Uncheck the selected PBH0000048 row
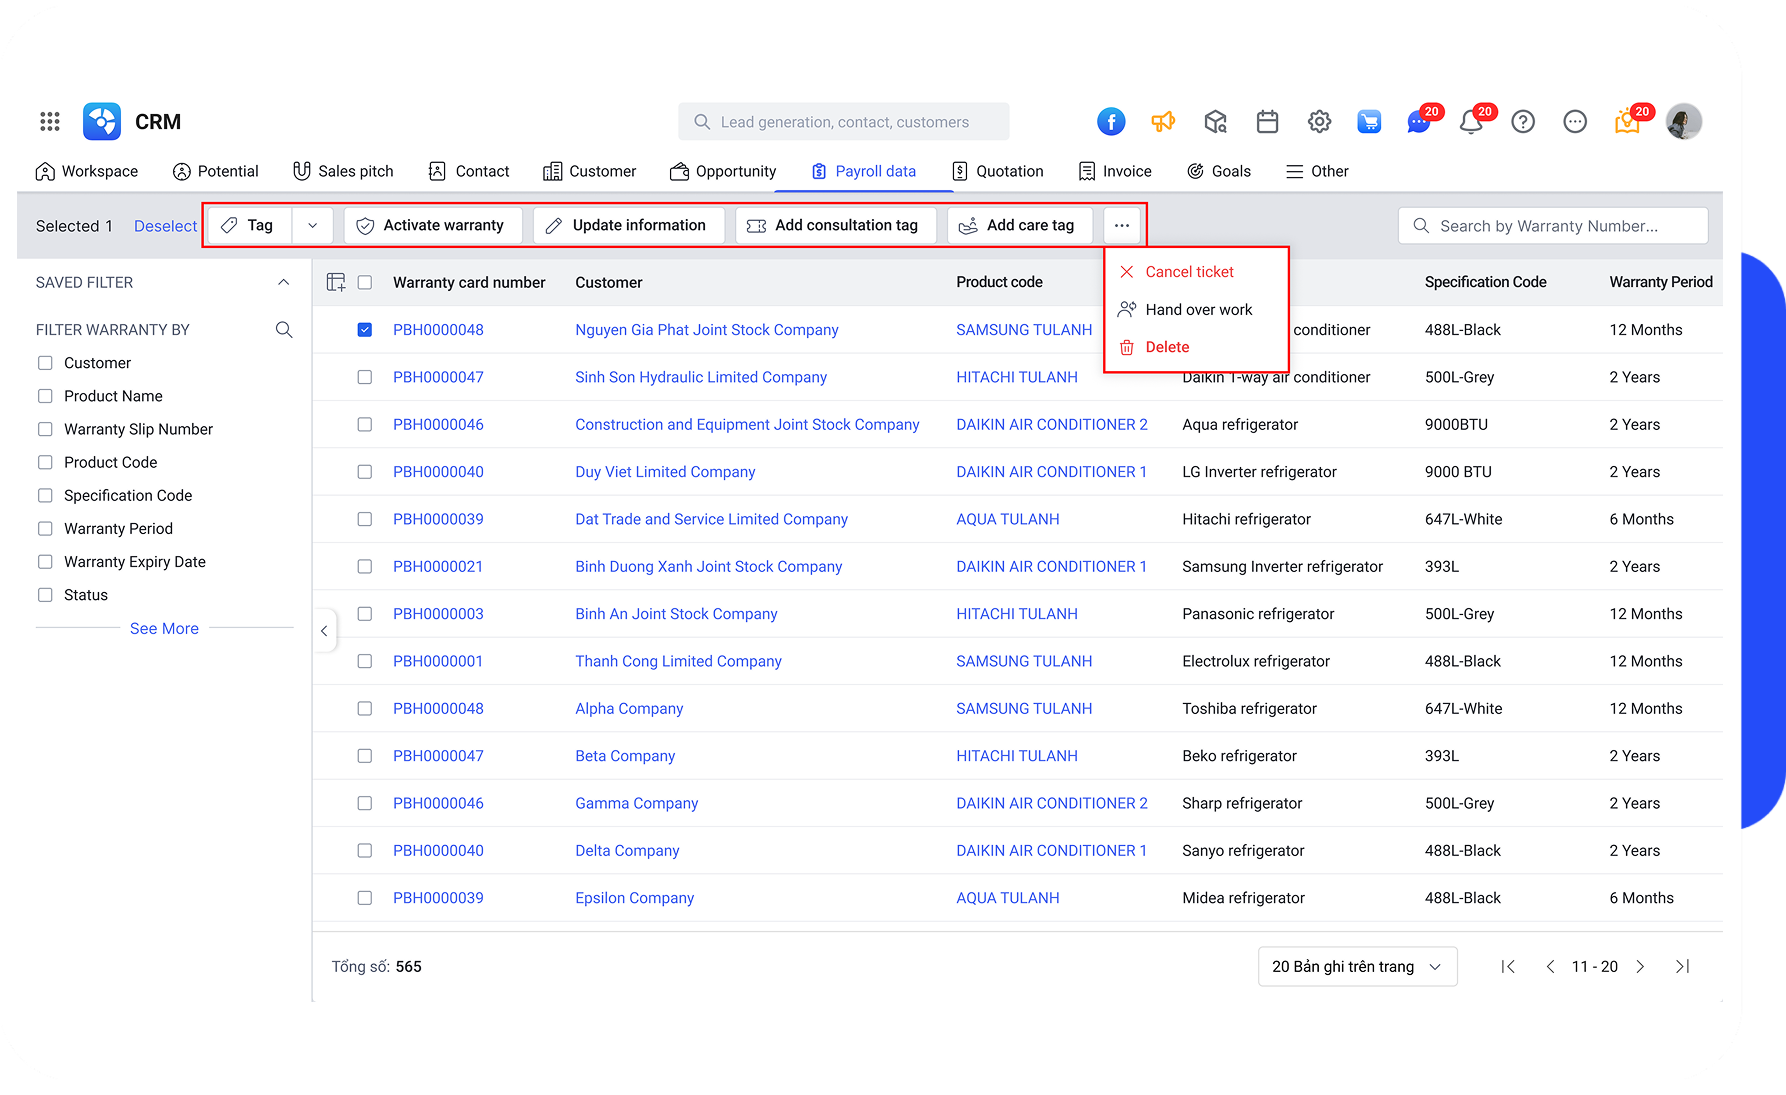The height and width of the screenshot is (1095, 1786). (365, 328)
